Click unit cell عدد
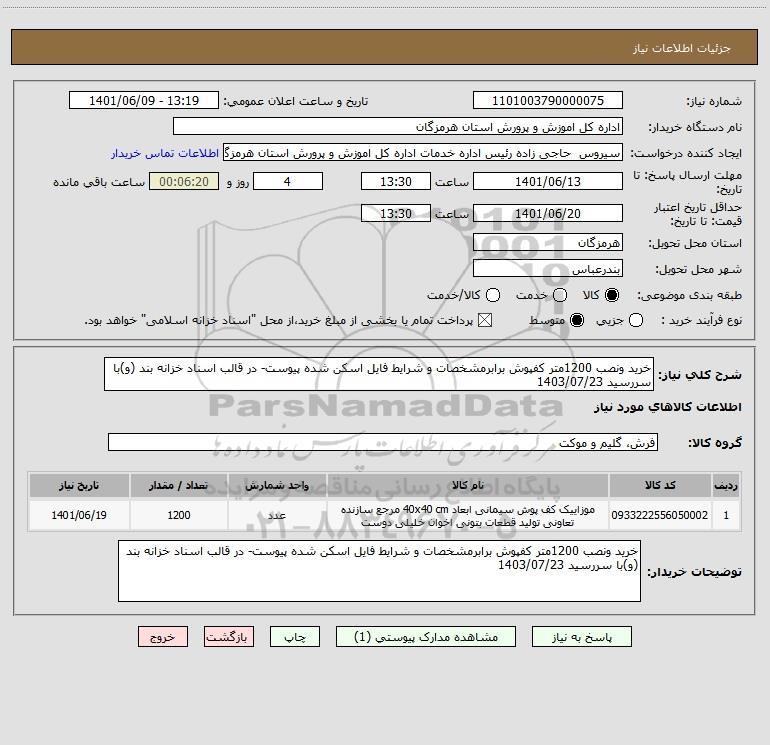 point(277,515)
